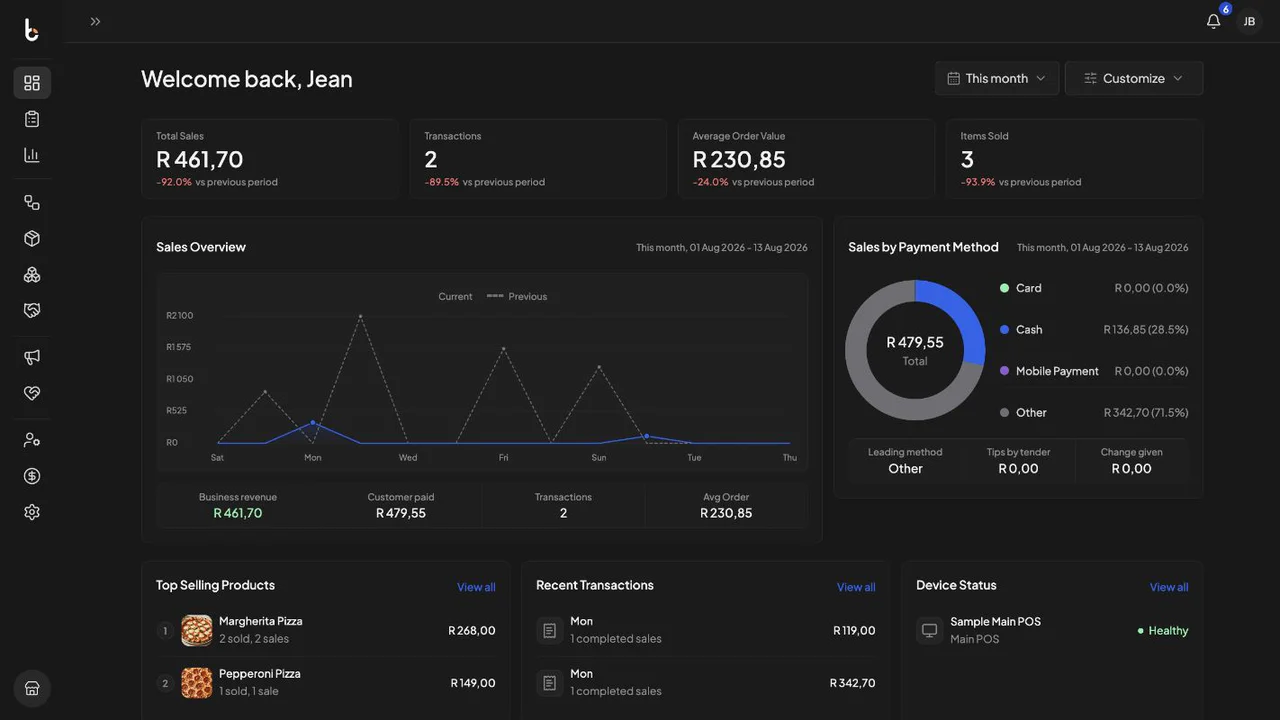Expand the sidebar with the double-chevron icon

95,21
